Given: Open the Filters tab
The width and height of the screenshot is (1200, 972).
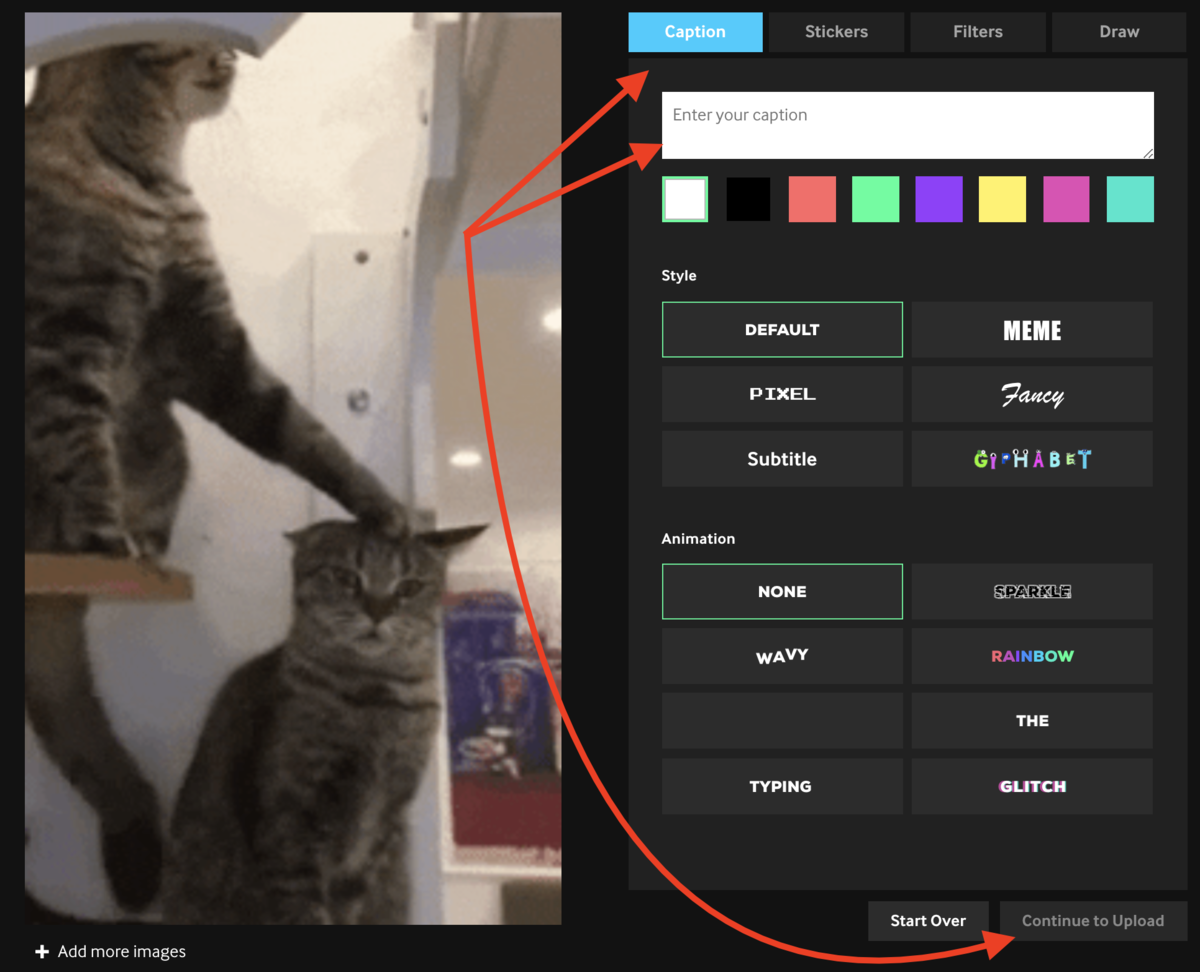Looking at the screenshot, I should 977,32.
